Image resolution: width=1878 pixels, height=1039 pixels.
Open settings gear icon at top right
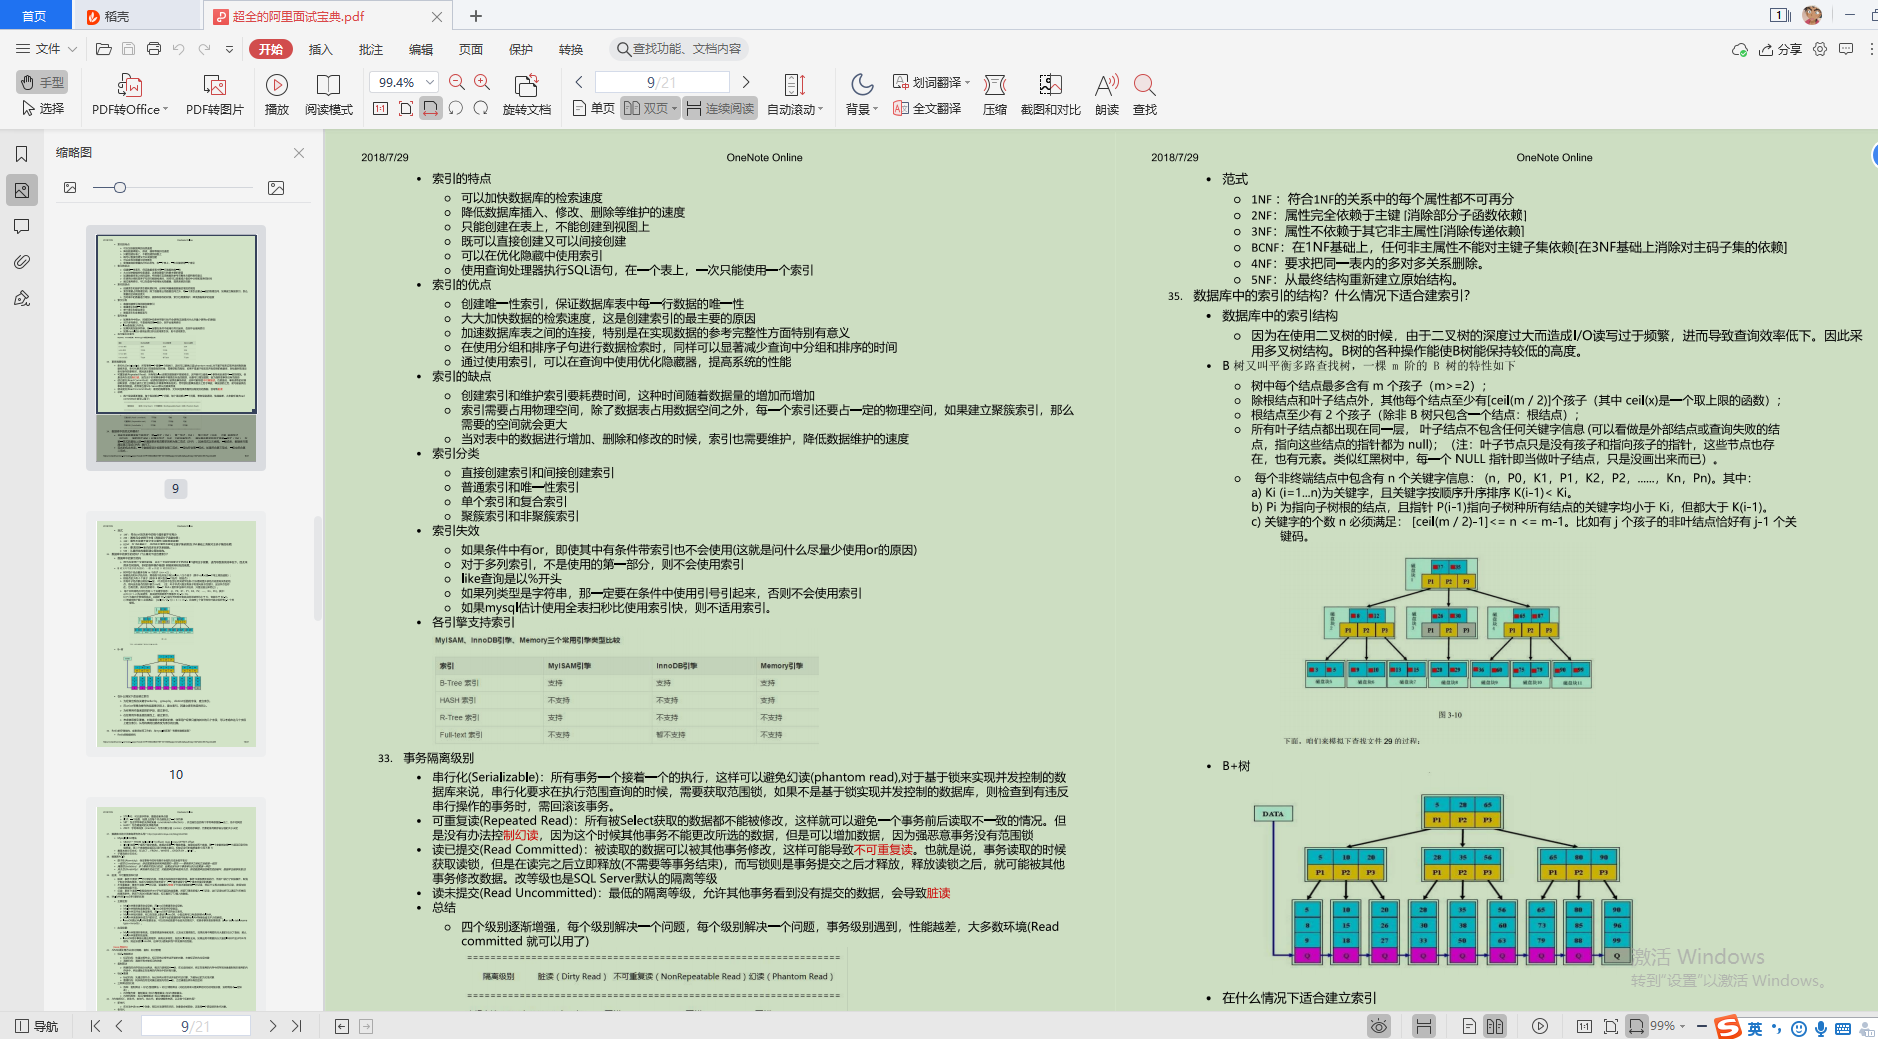point(1820,49)
